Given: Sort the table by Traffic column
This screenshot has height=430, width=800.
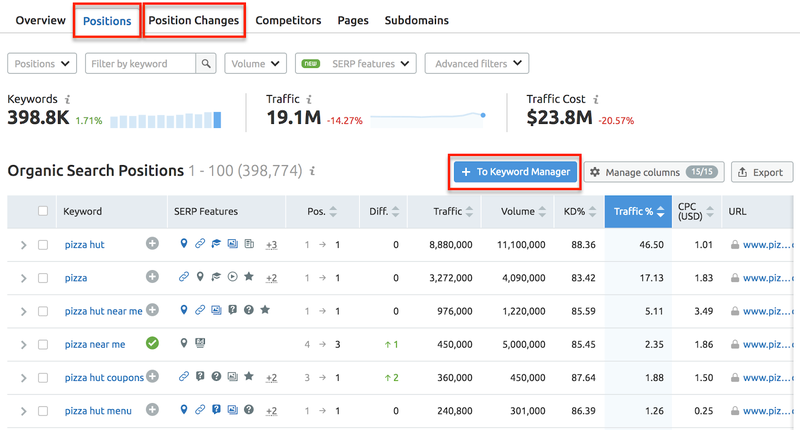Looking at the screenshot, I should coord(454,212).
